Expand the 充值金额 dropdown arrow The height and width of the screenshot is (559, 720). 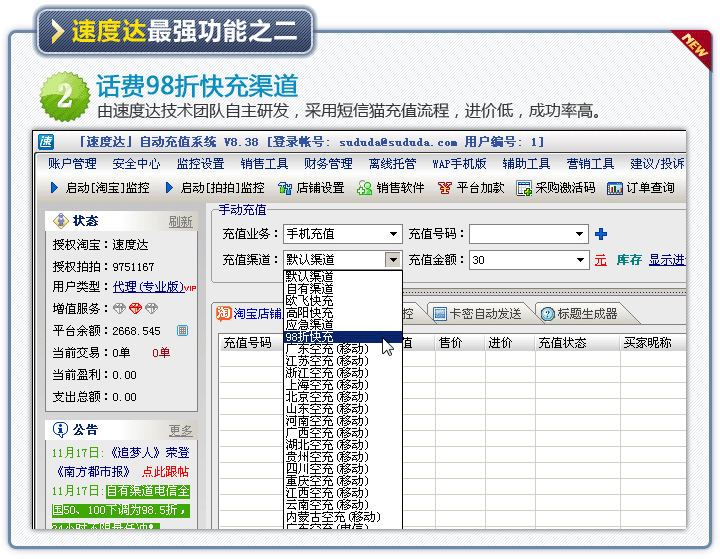(x=580, y=260)
